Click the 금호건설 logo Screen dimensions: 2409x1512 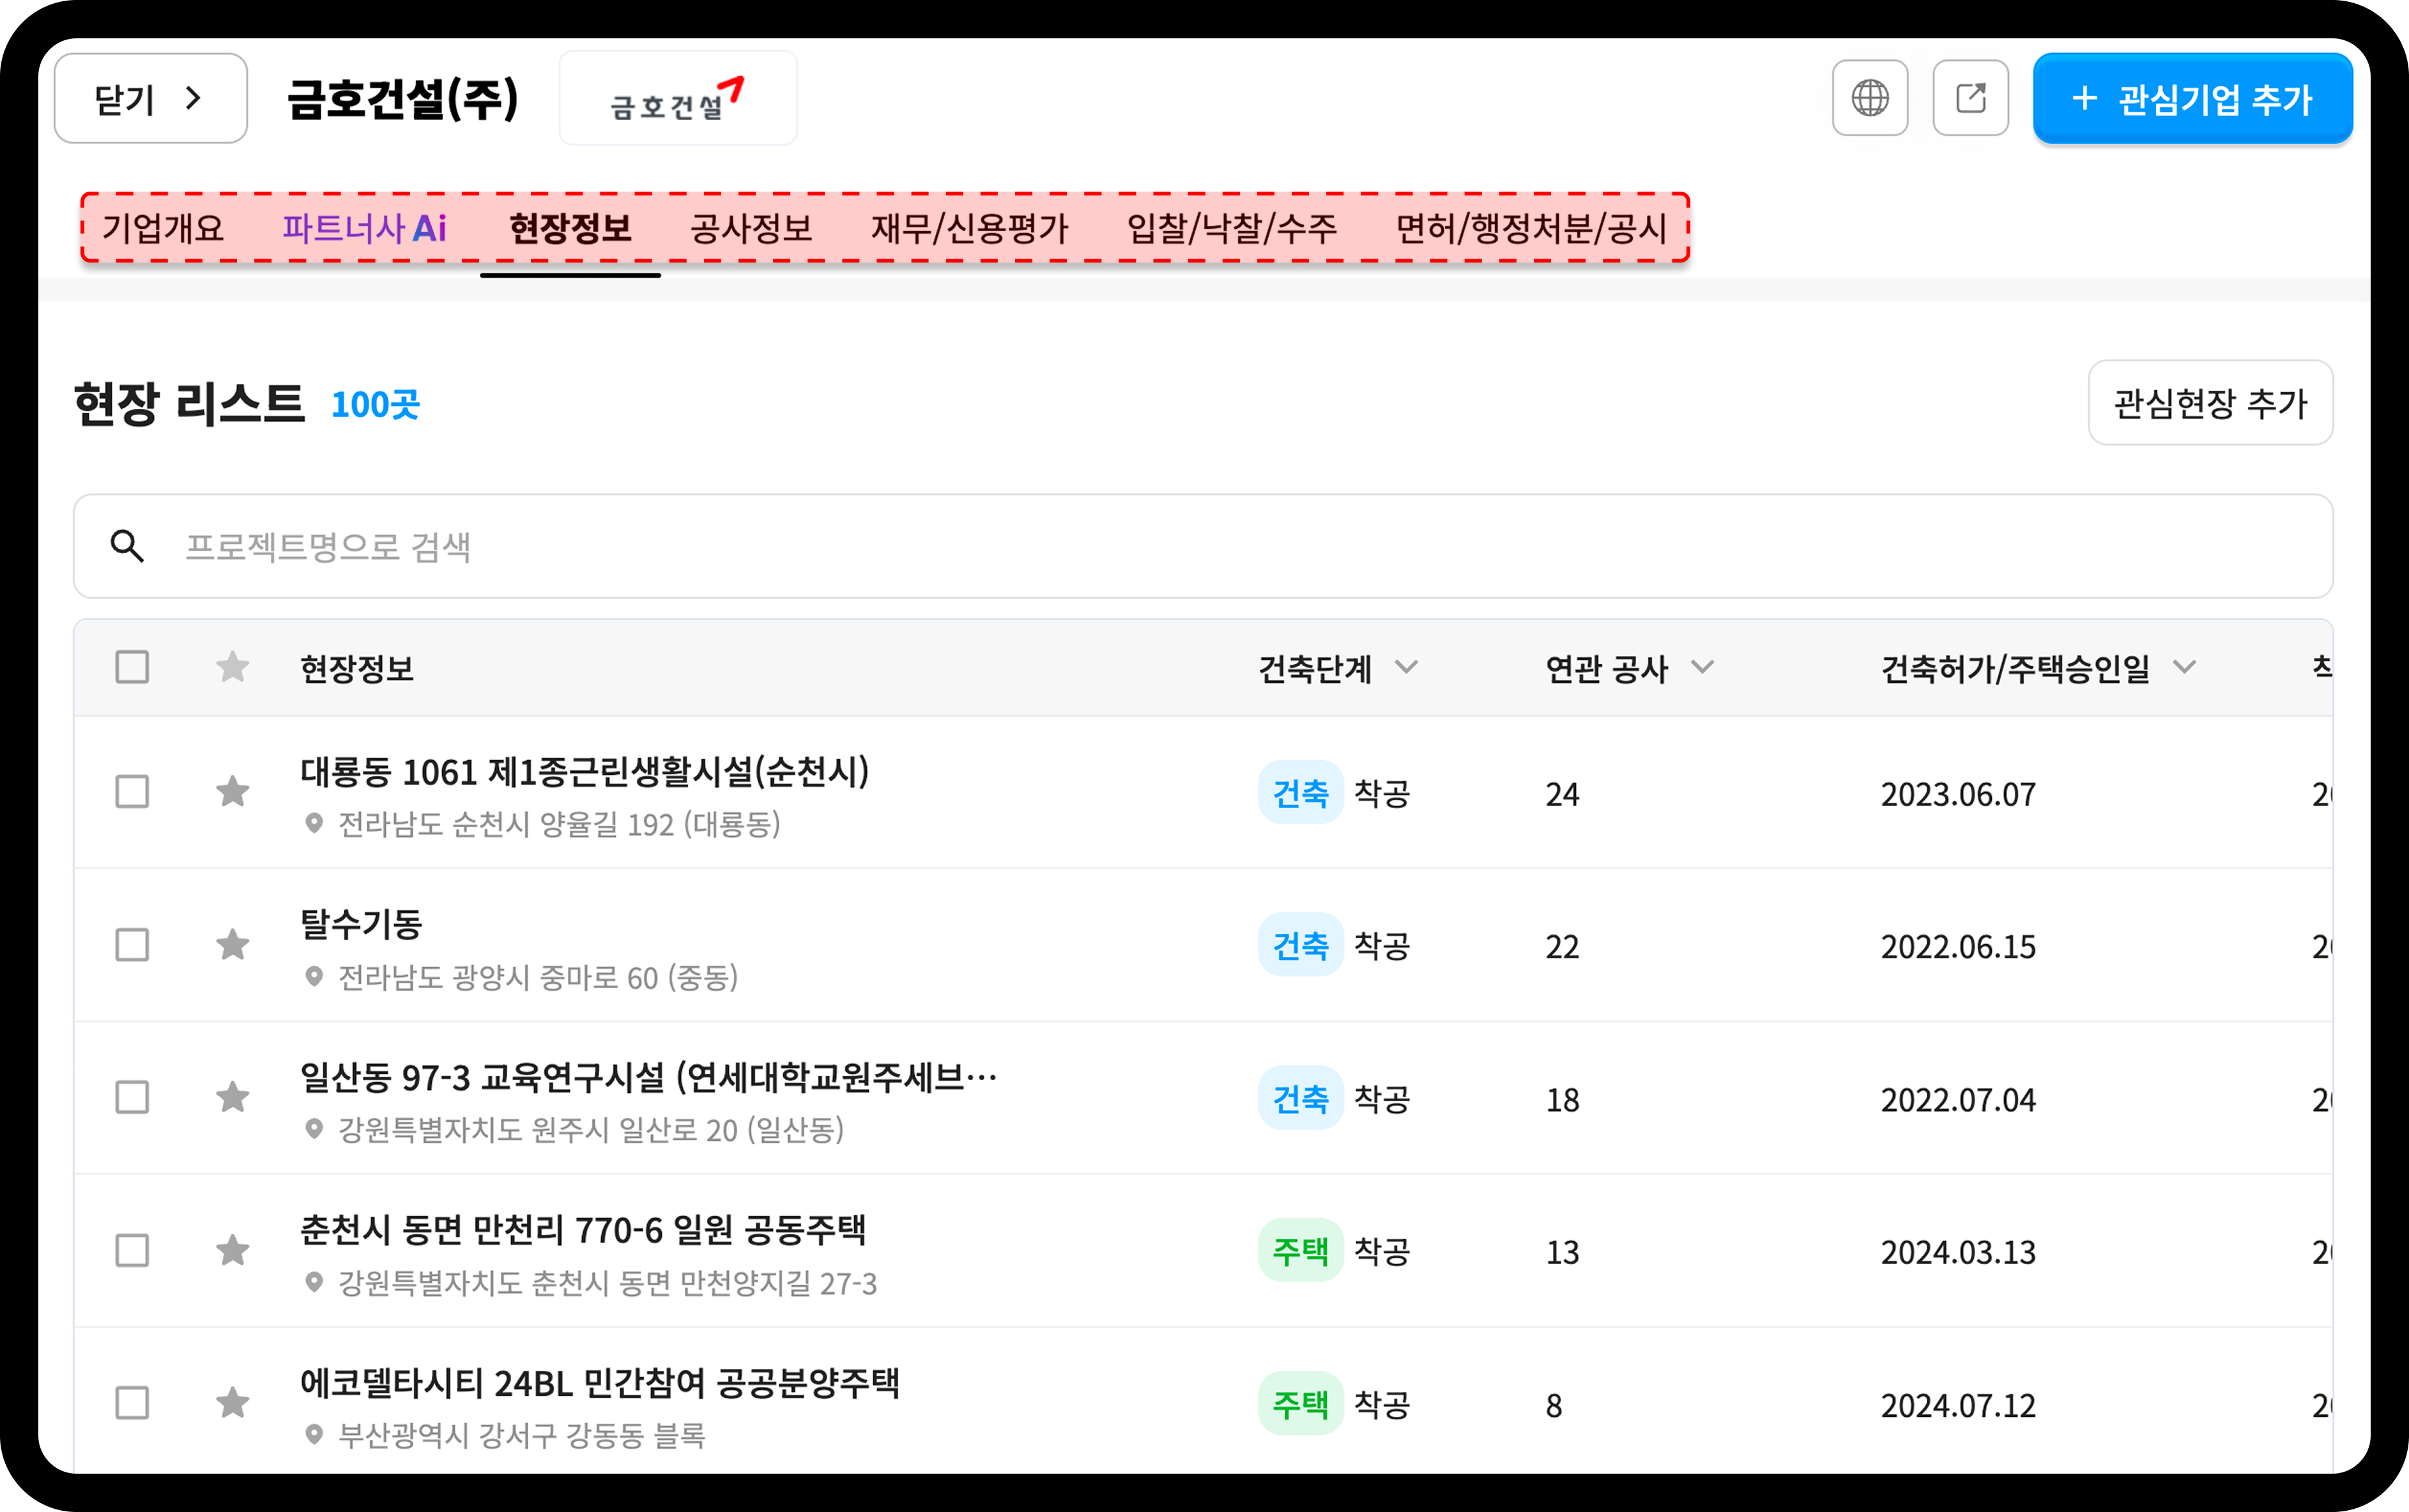678,98
